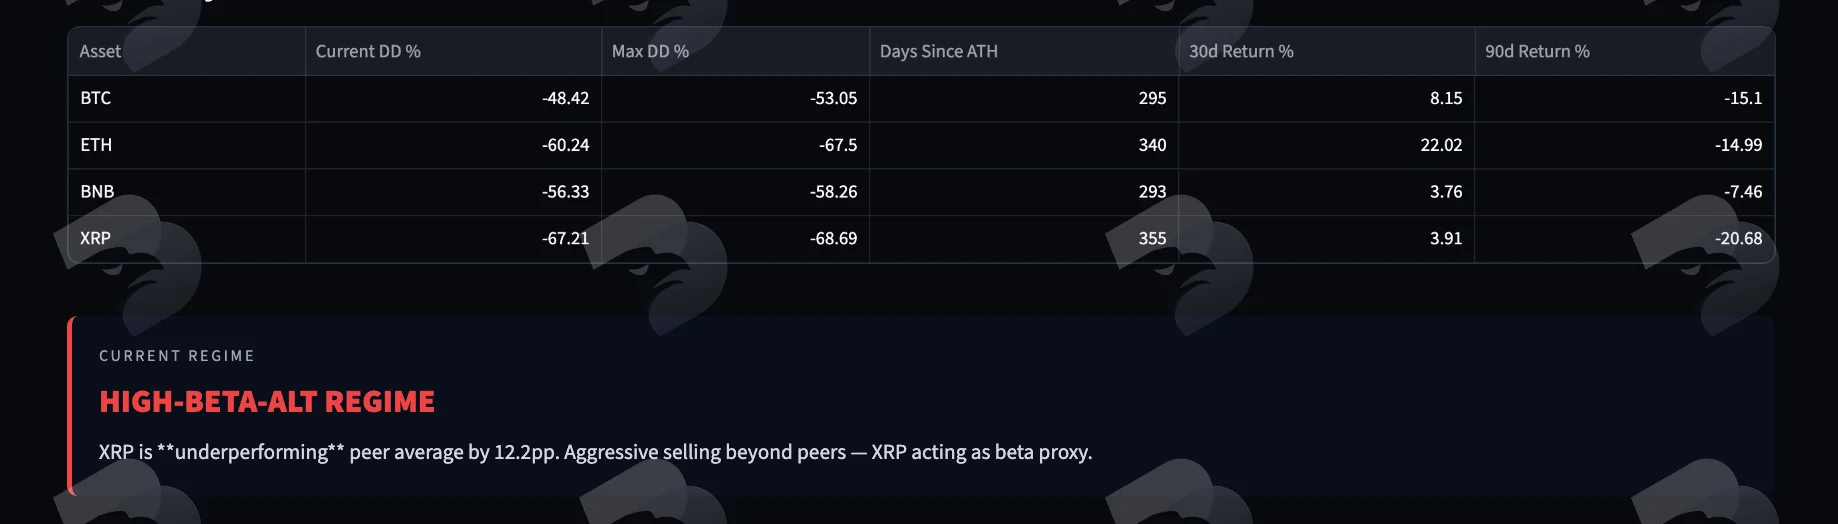Screen dimensions: 1838x524
Task: Click BTC days since ATH 295
Action: pyautogui.click(x=1152, y=98)
